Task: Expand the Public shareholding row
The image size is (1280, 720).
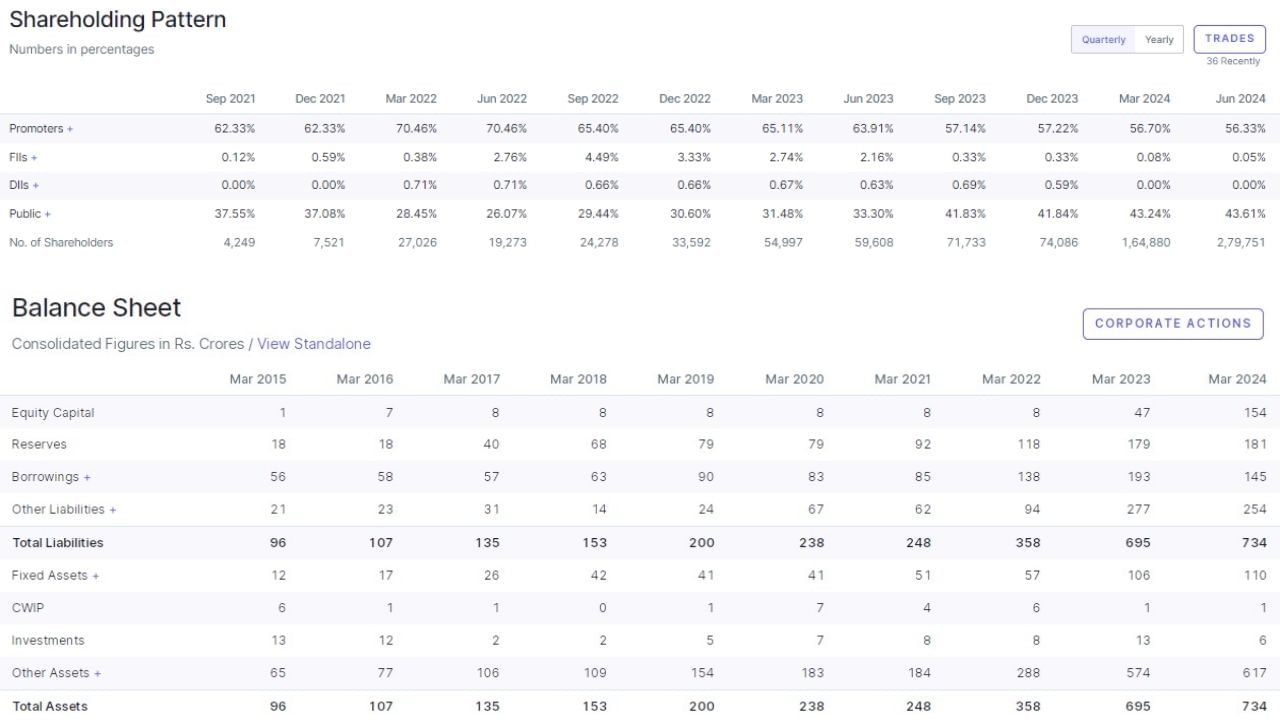Action: [30, 214]
